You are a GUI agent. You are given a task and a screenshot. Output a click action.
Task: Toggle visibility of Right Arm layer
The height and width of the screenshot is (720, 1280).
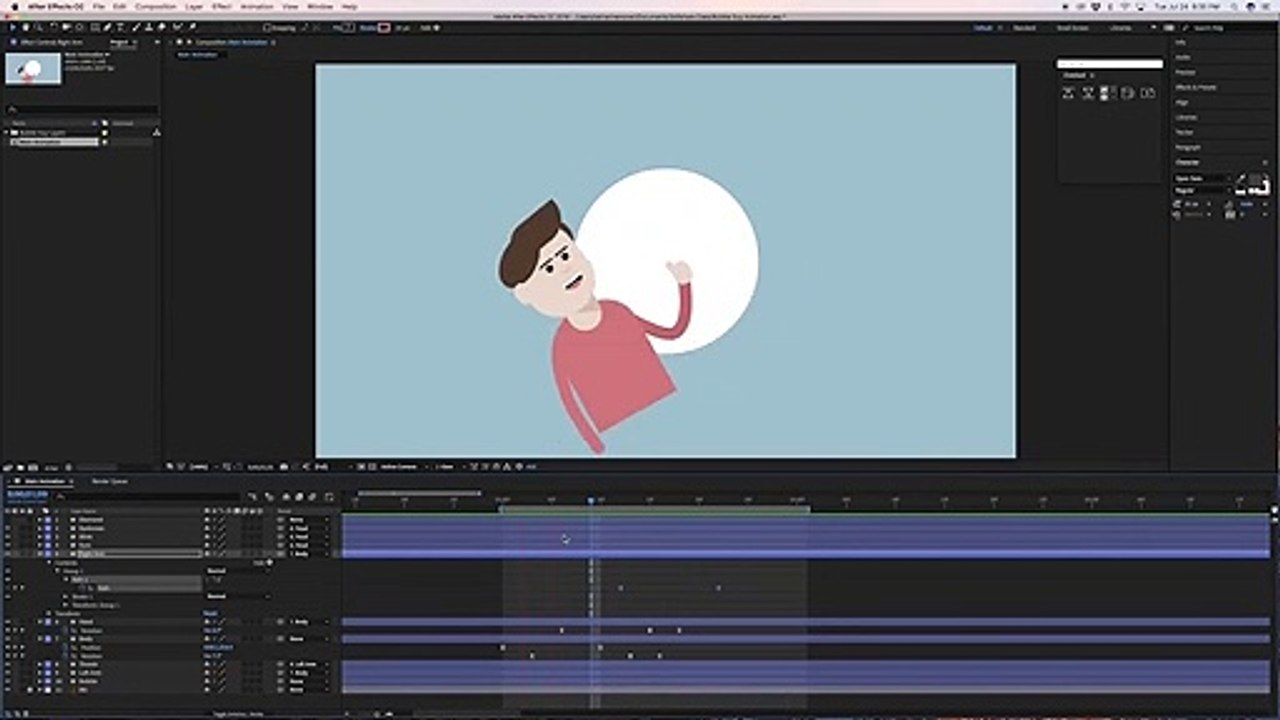[8, 553]
